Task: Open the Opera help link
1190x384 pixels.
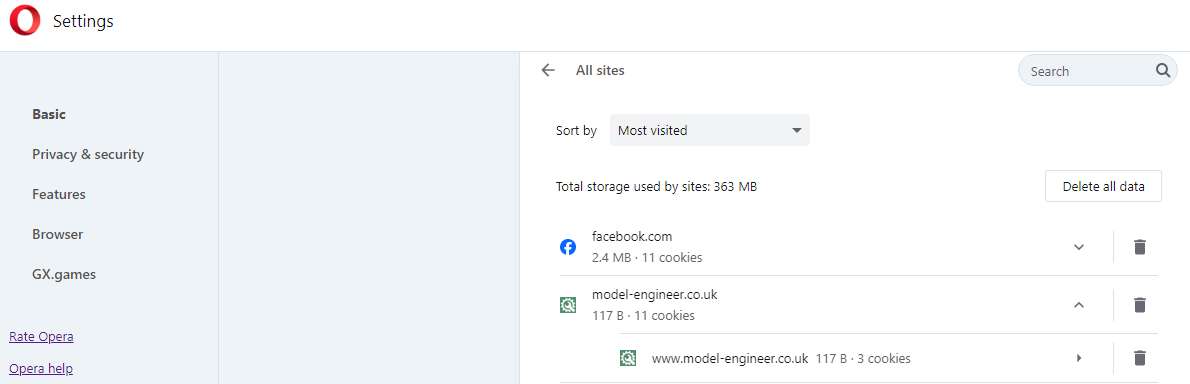Action: click(41, 369)
